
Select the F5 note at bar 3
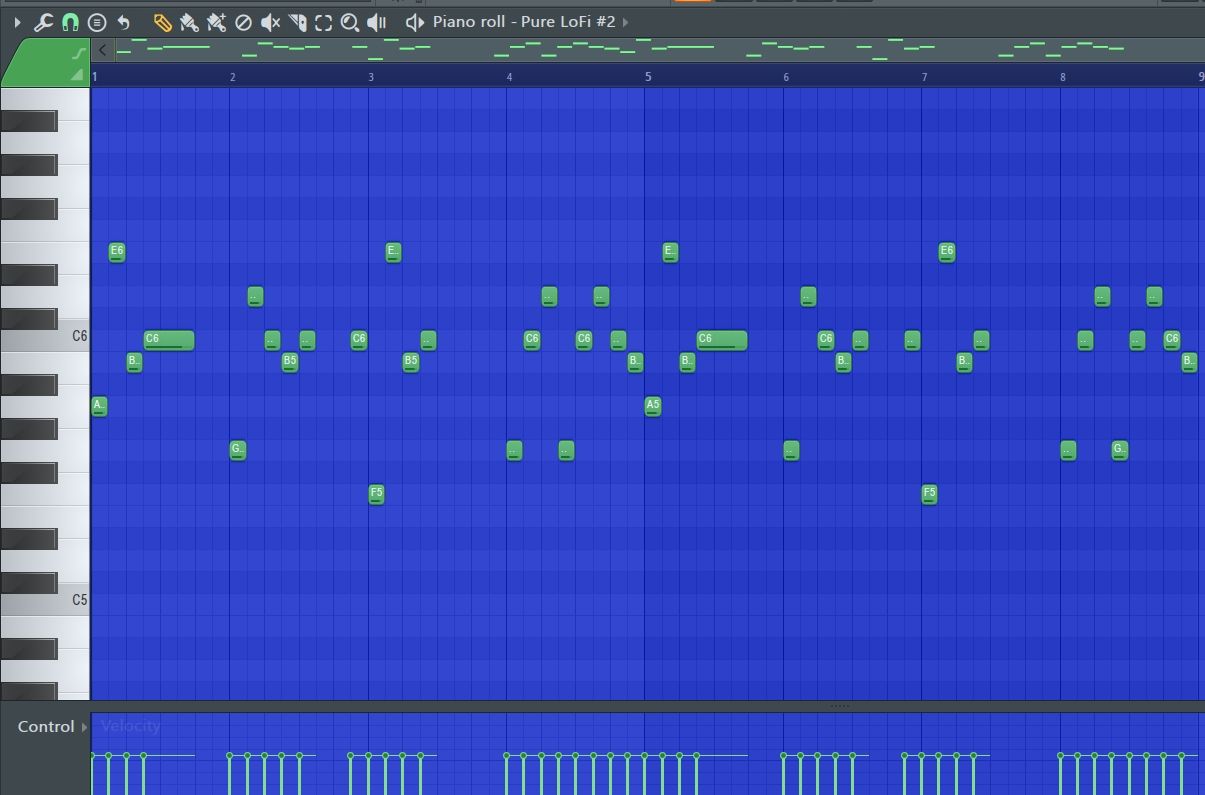[x=376, y=494]
